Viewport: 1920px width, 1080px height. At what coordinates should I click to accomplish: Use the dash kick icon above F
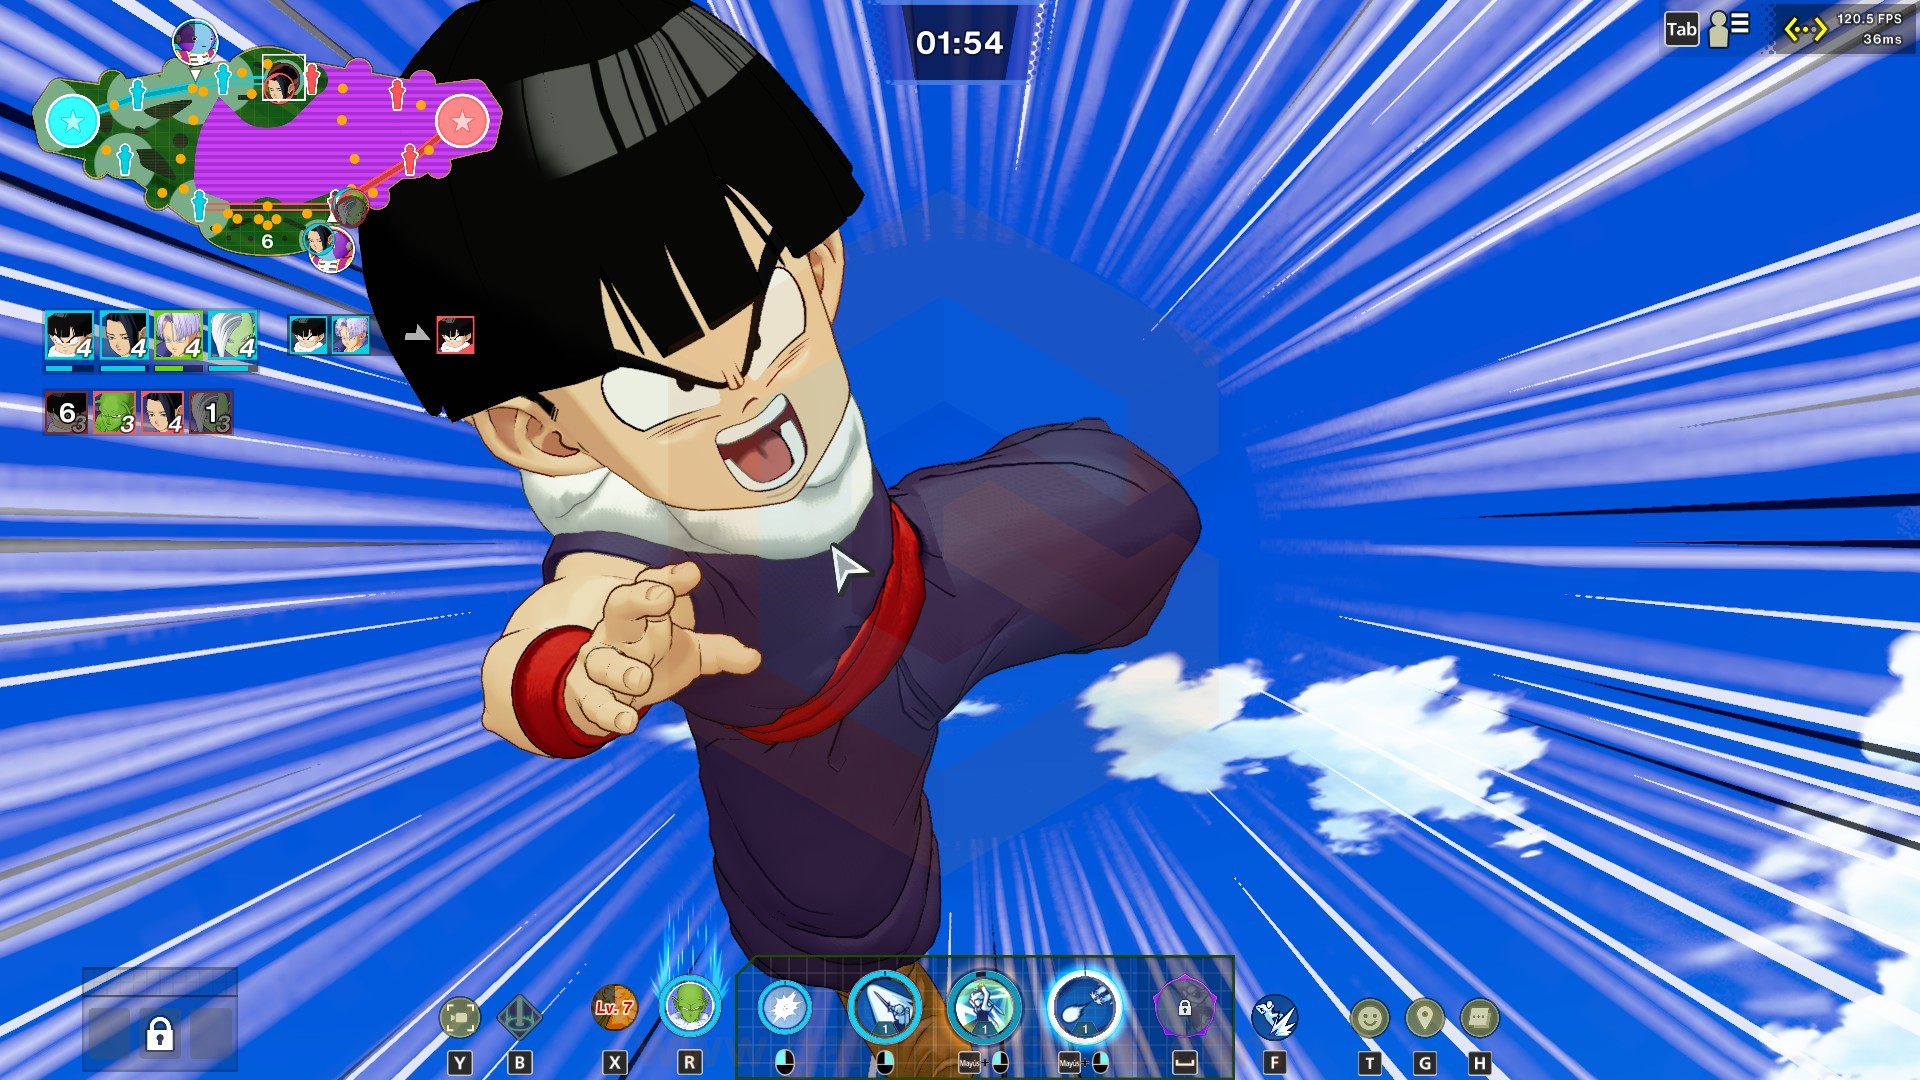(x=1274, y=1018)
